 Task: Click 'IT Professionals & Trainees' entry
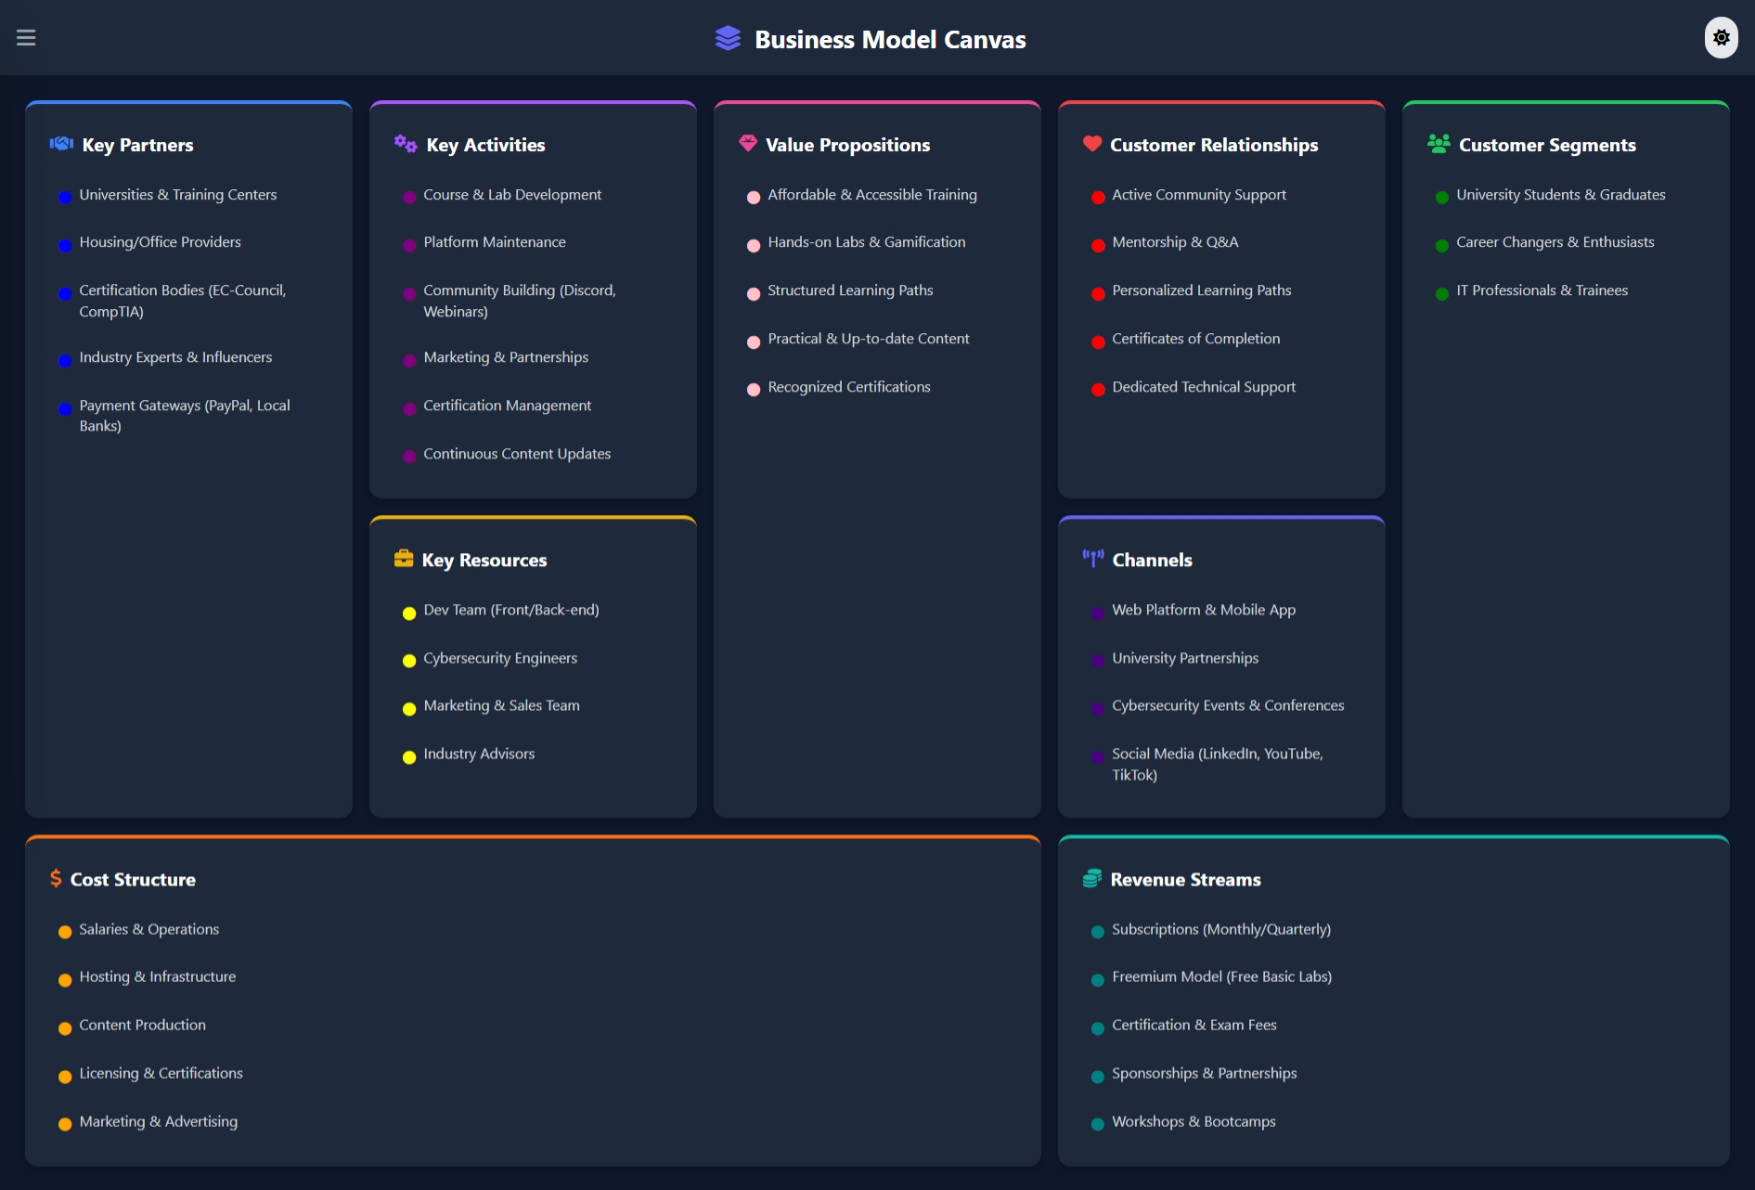1541,290
